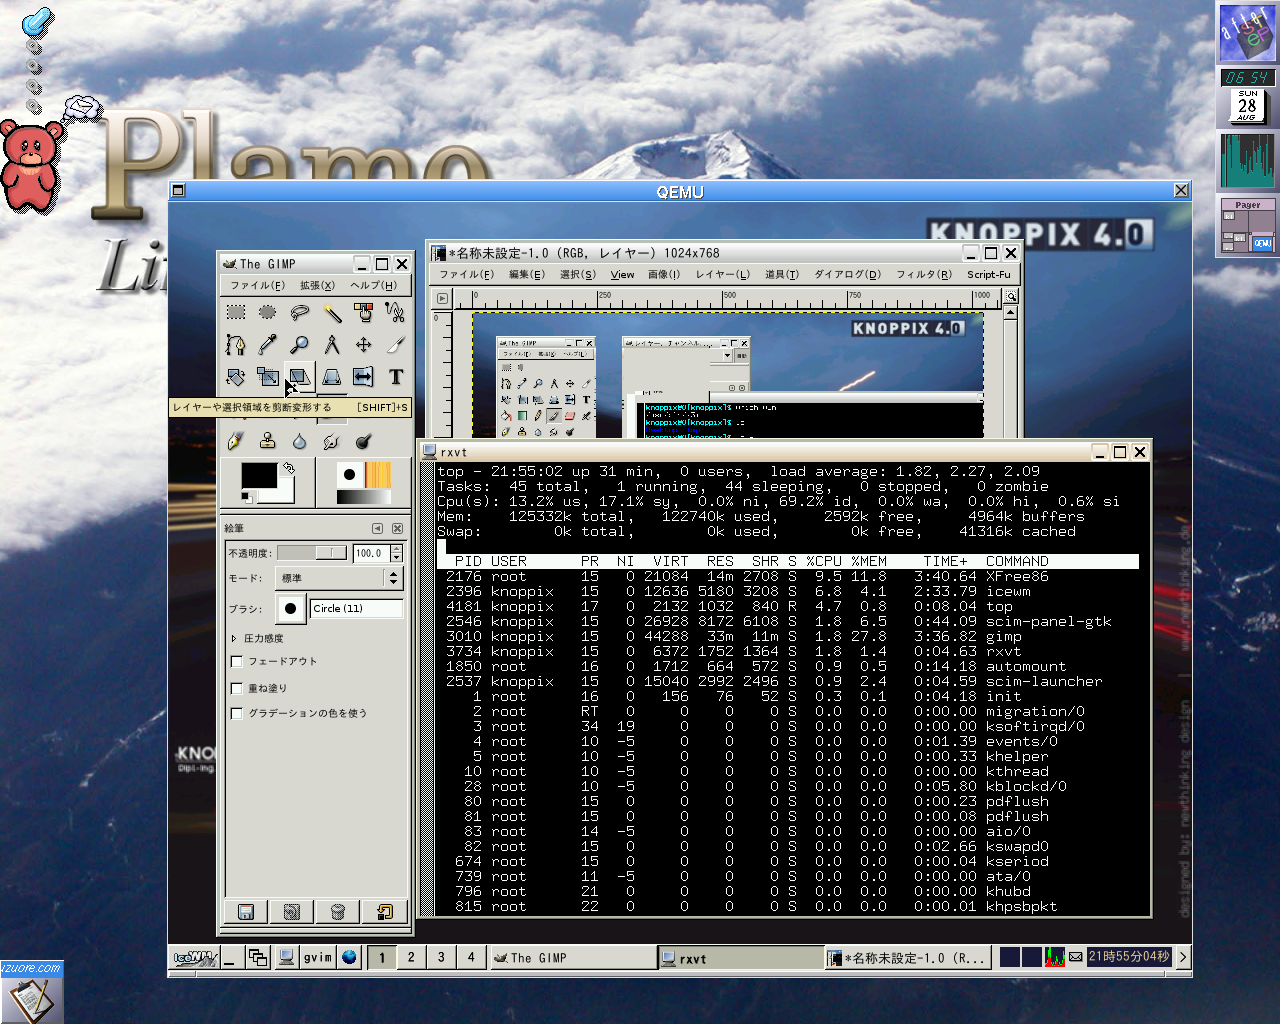Select the Scale tool

pos(268,377)
